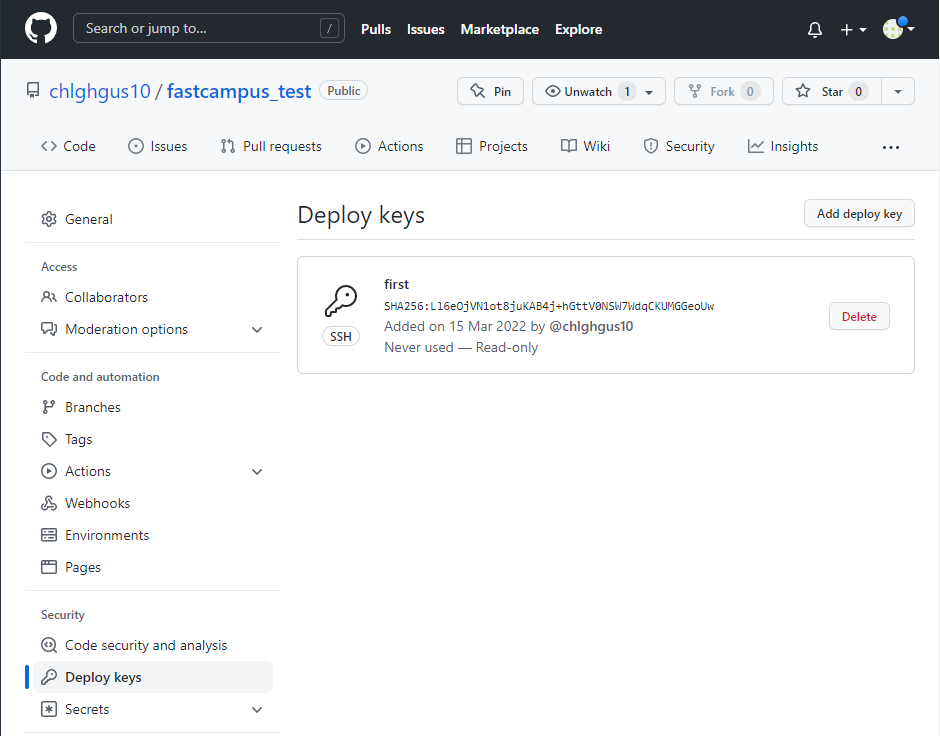Go to Issues in top navigation
Screen dimensions: 940x736
tap(426, 29)
